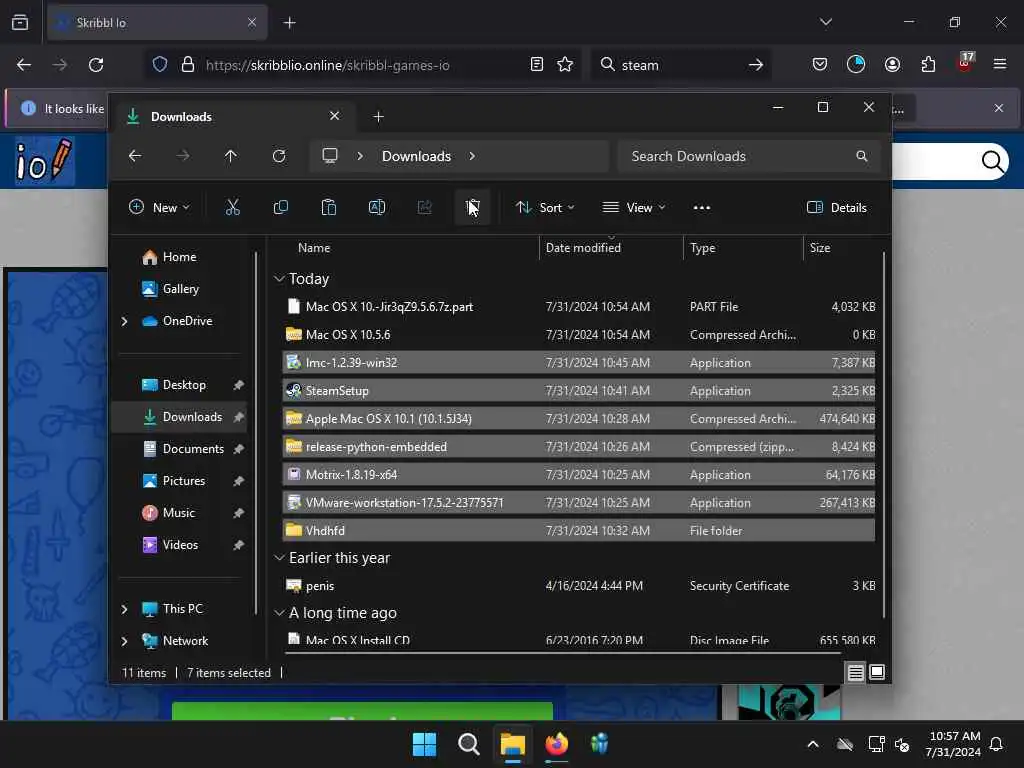Open Firefox hamburger application menu
This screenshot has width=1024, height=768.
[x=1000, y=64]
